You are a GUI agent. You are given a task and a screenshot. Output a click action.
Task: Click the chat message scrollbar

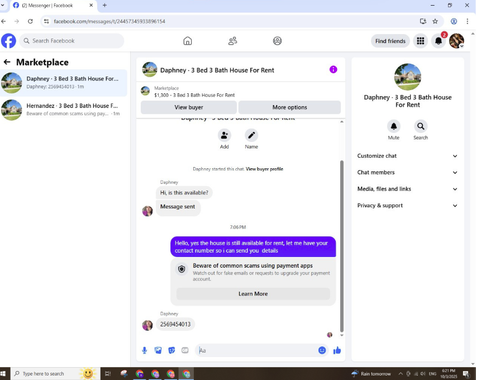341,246
